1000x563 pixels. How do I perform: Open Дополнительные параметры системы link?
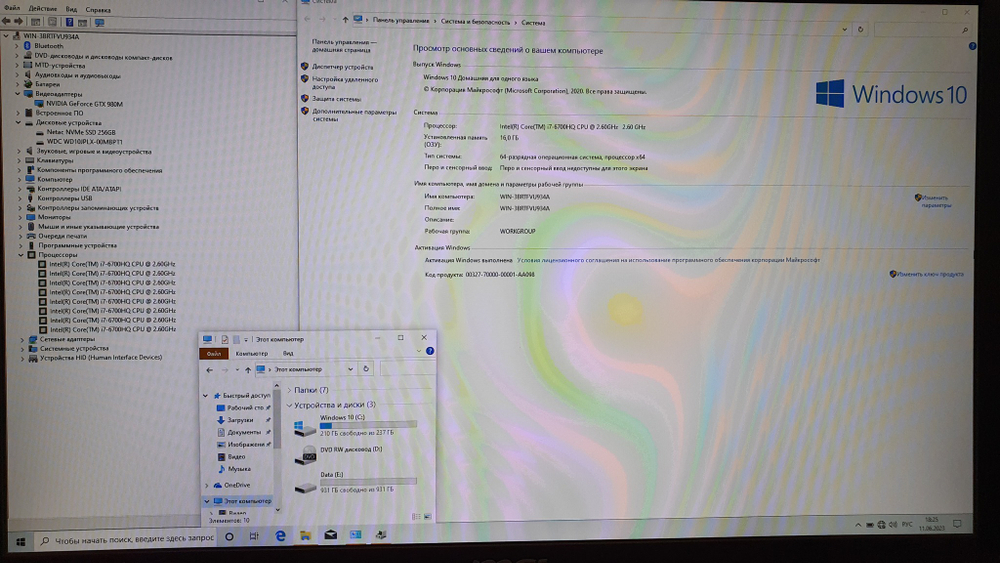pos(354,115)
